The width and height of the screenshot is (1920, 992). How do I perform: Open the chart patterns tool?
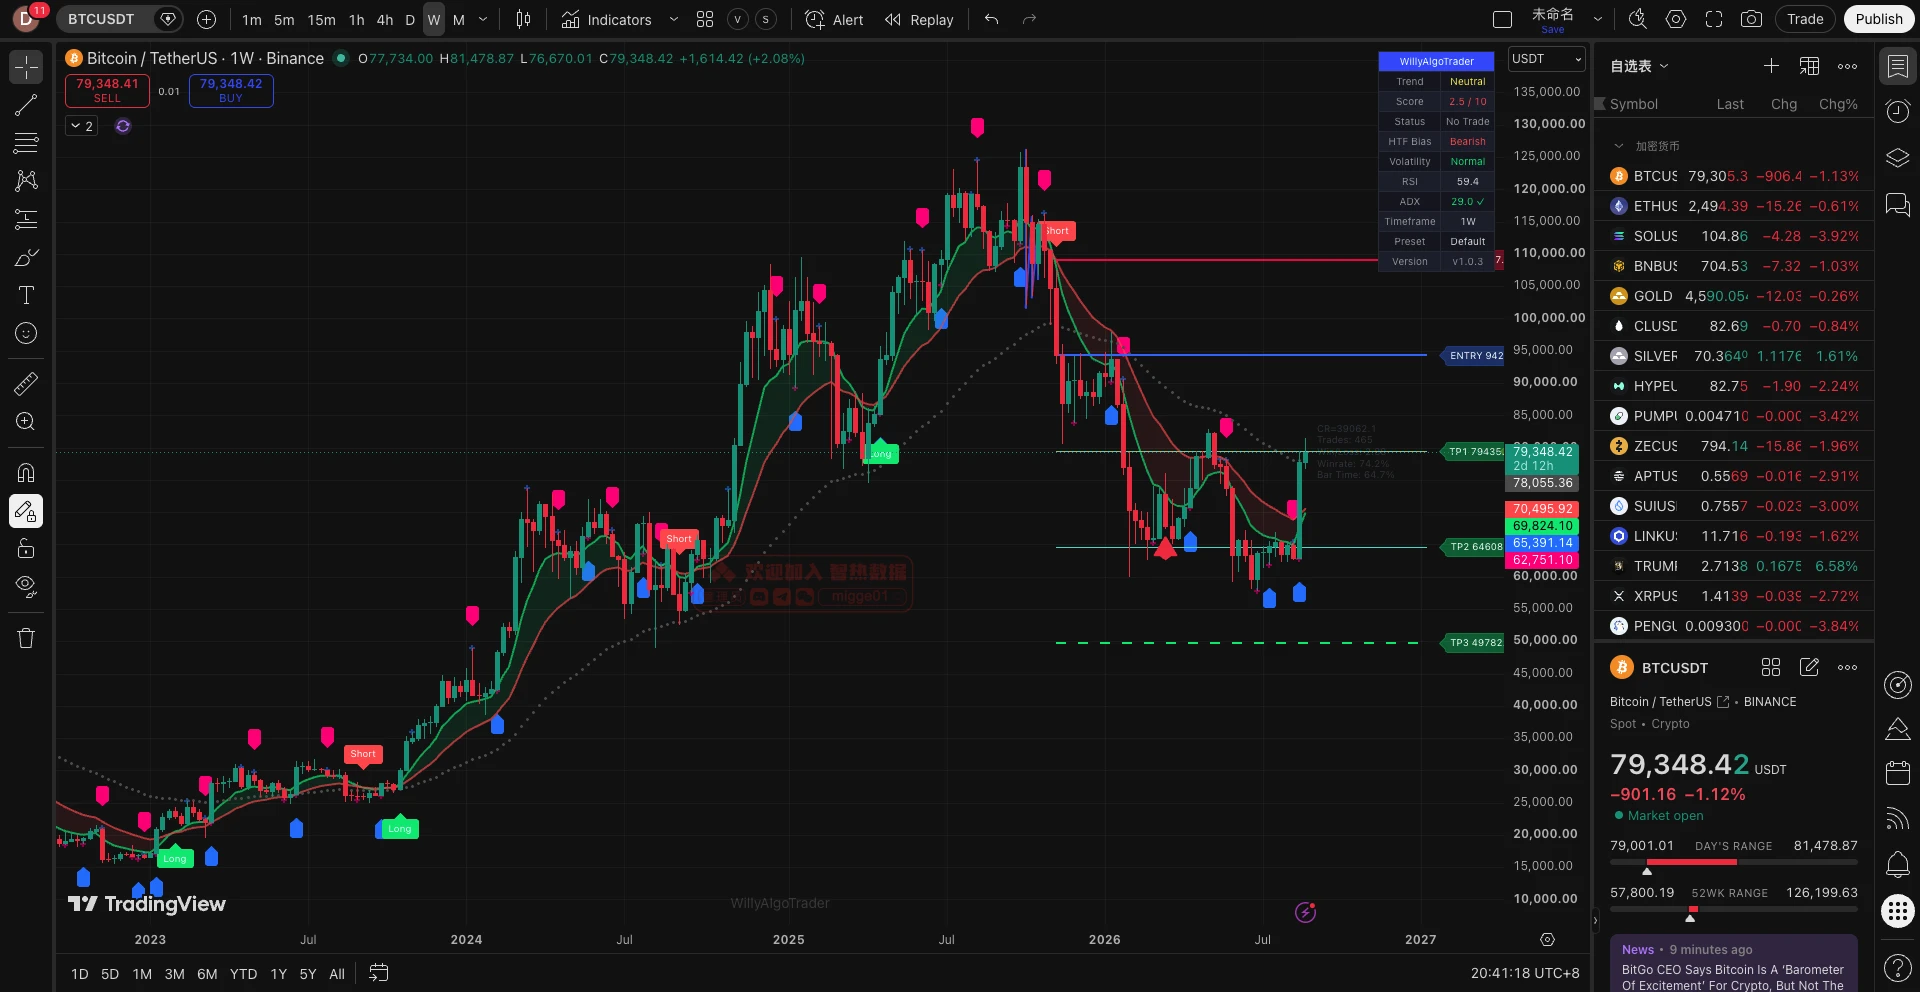[26, 181]
